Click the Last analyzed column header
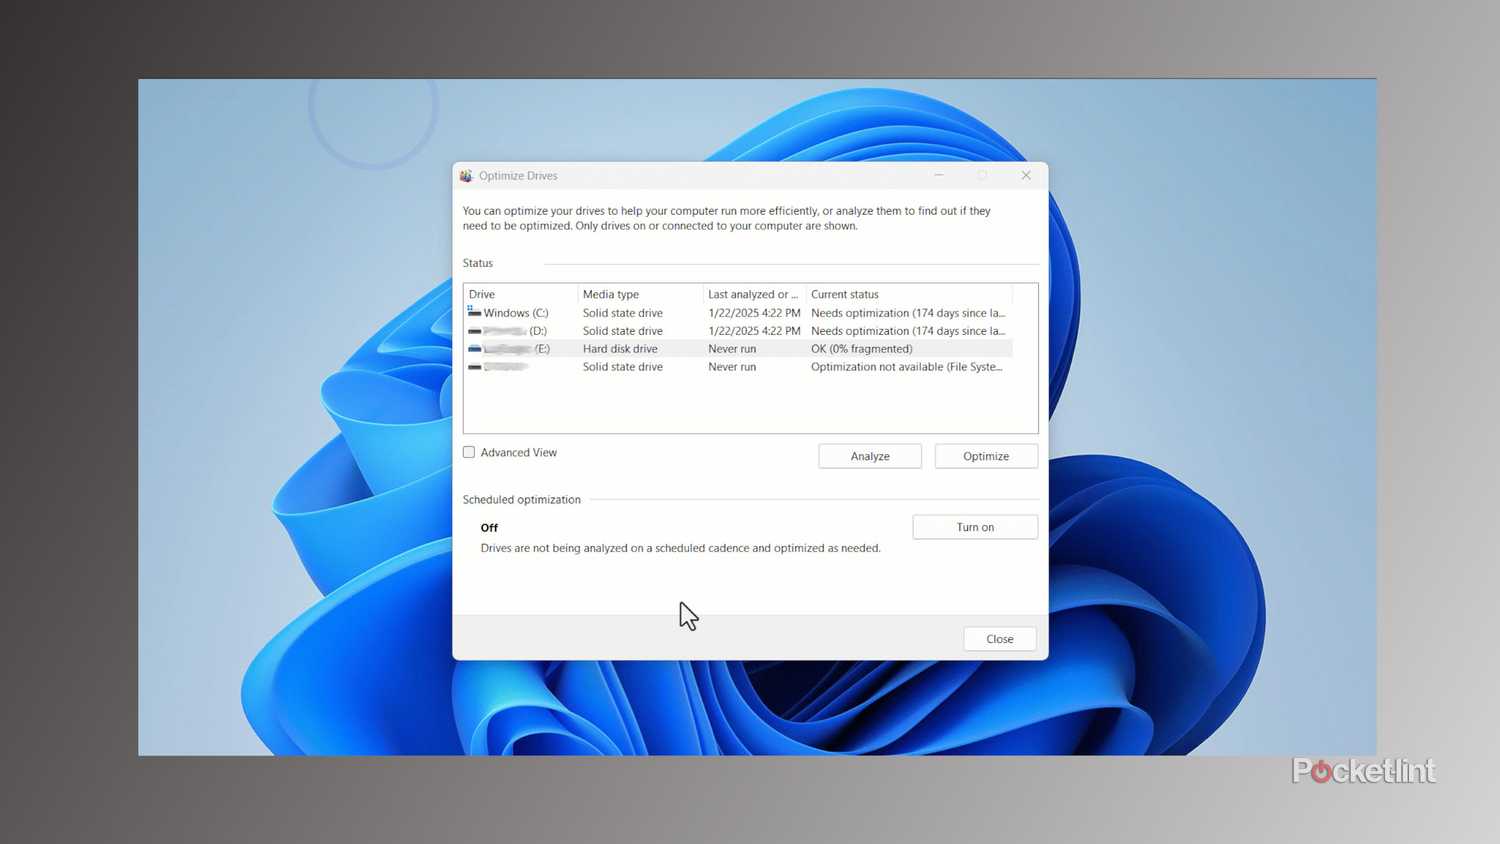 tap(753, 294)
